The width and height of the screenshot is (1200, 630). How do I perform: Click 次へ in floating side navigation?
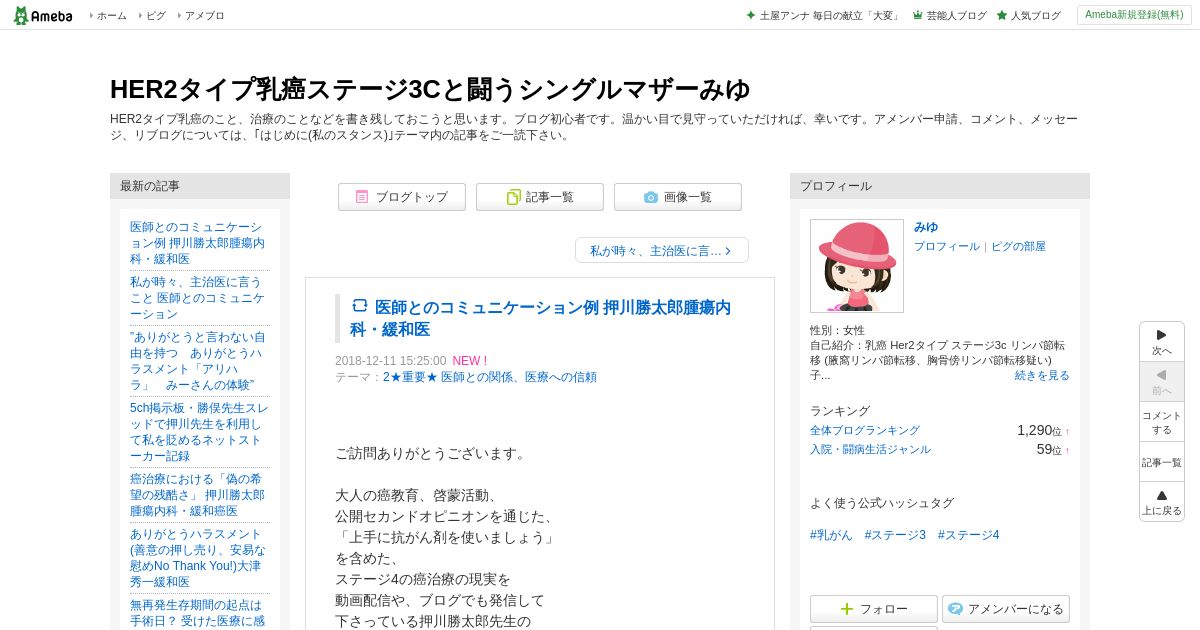coord(1162,342)
